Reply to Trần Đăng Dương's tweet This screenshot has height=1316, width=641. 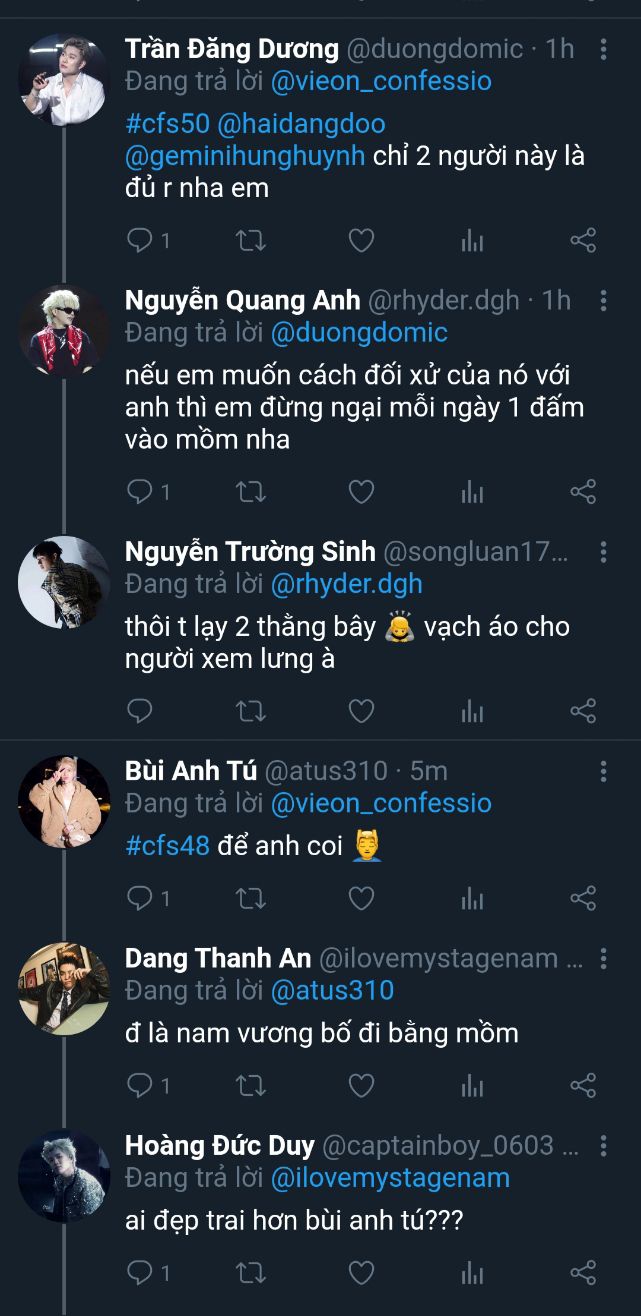[x=141, y=240]
